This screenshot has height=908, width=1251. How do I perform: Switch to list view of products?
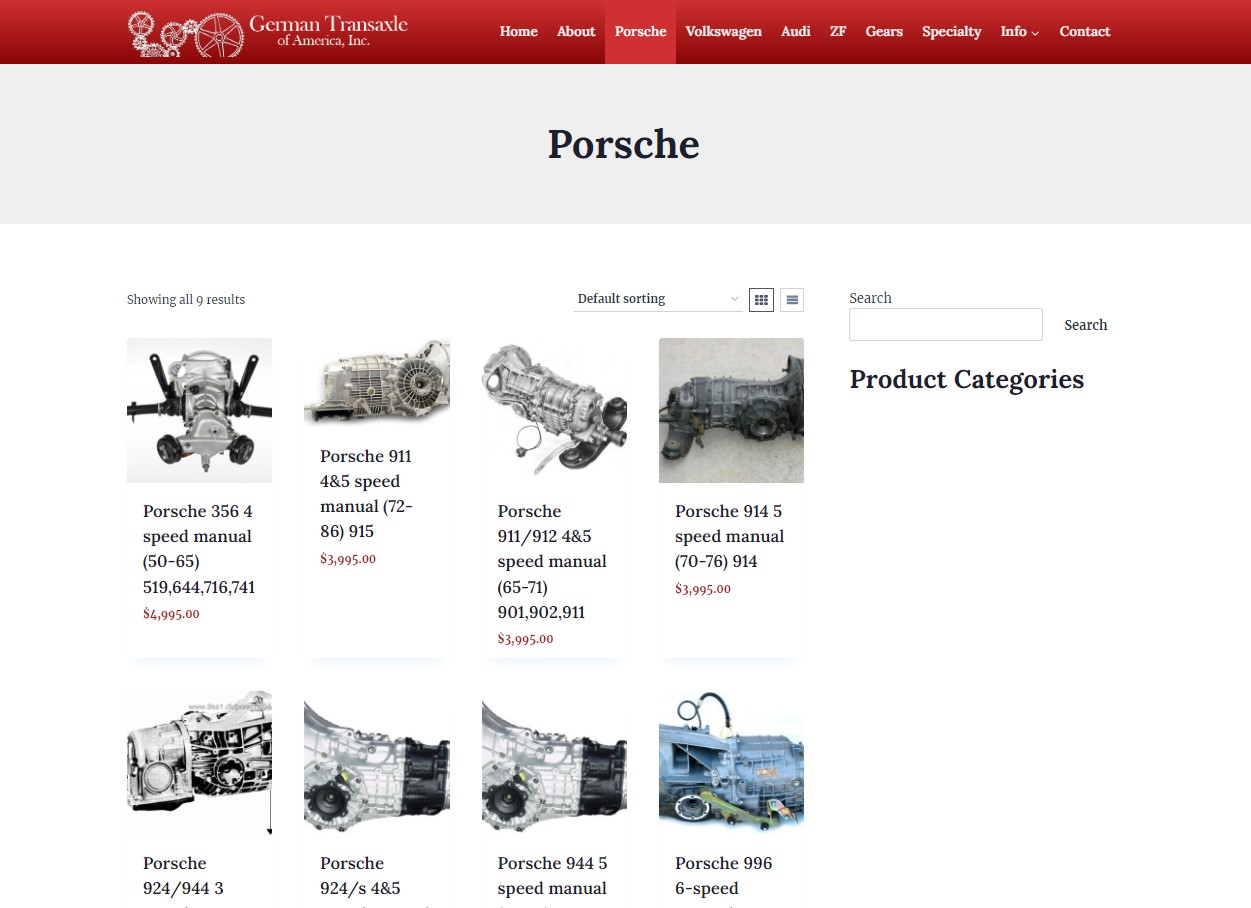point(792,299)
